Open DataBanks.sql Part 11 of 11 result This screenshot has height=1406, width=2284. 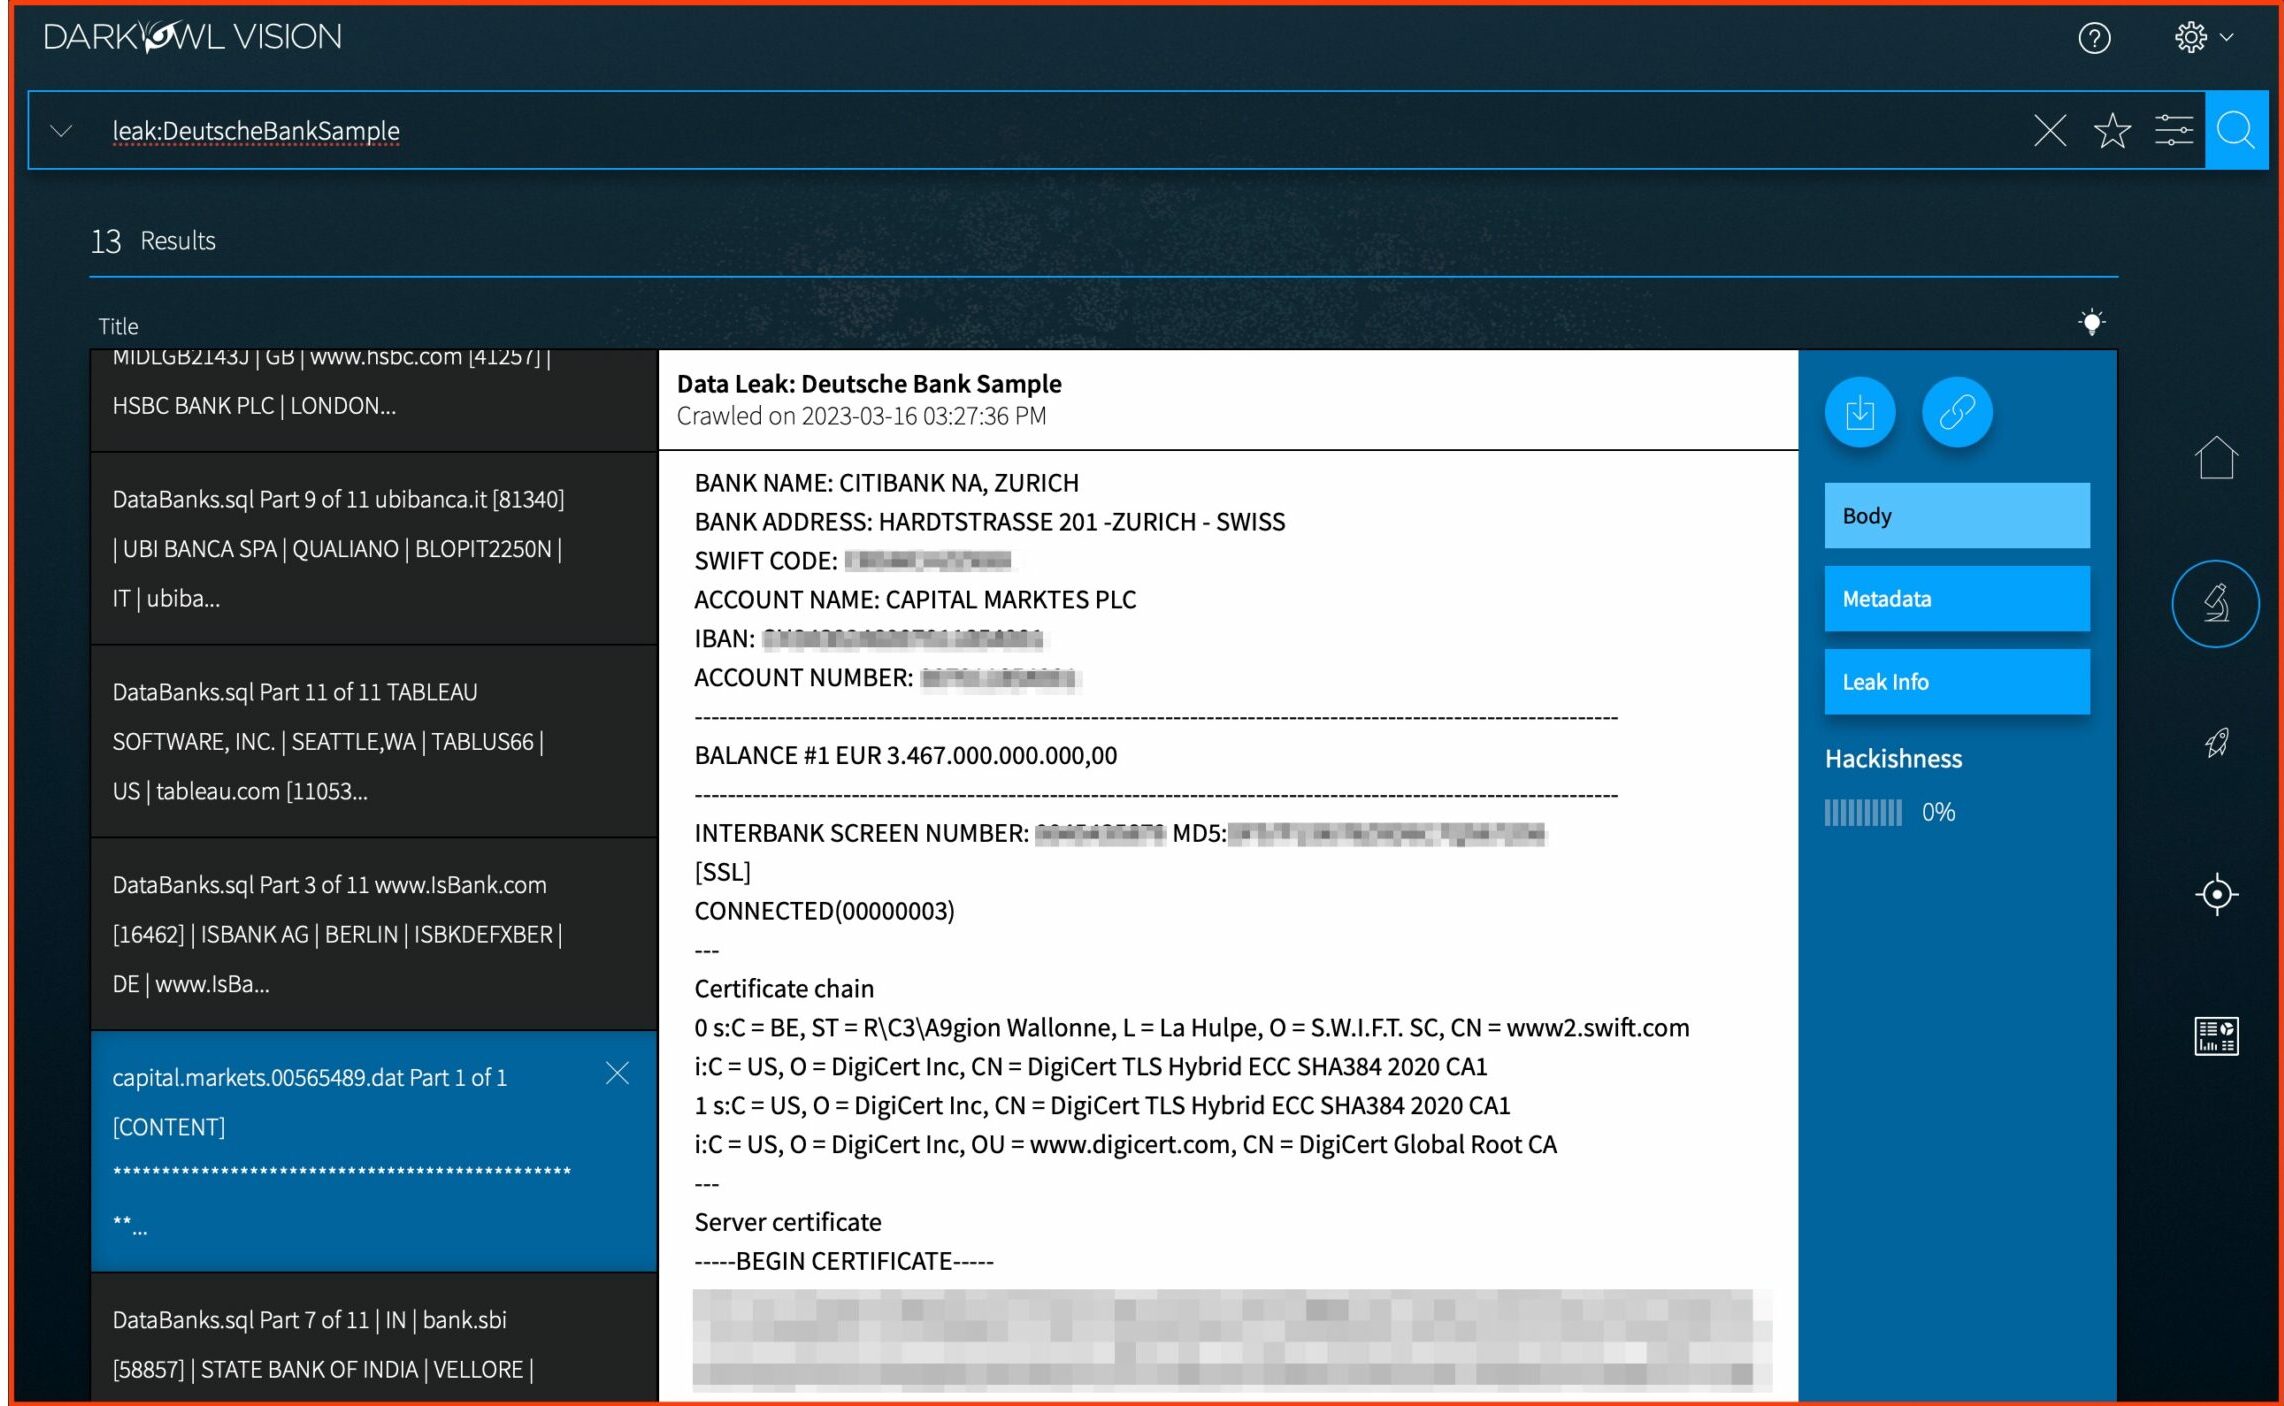pyautogui.click(x=374, y=741)
